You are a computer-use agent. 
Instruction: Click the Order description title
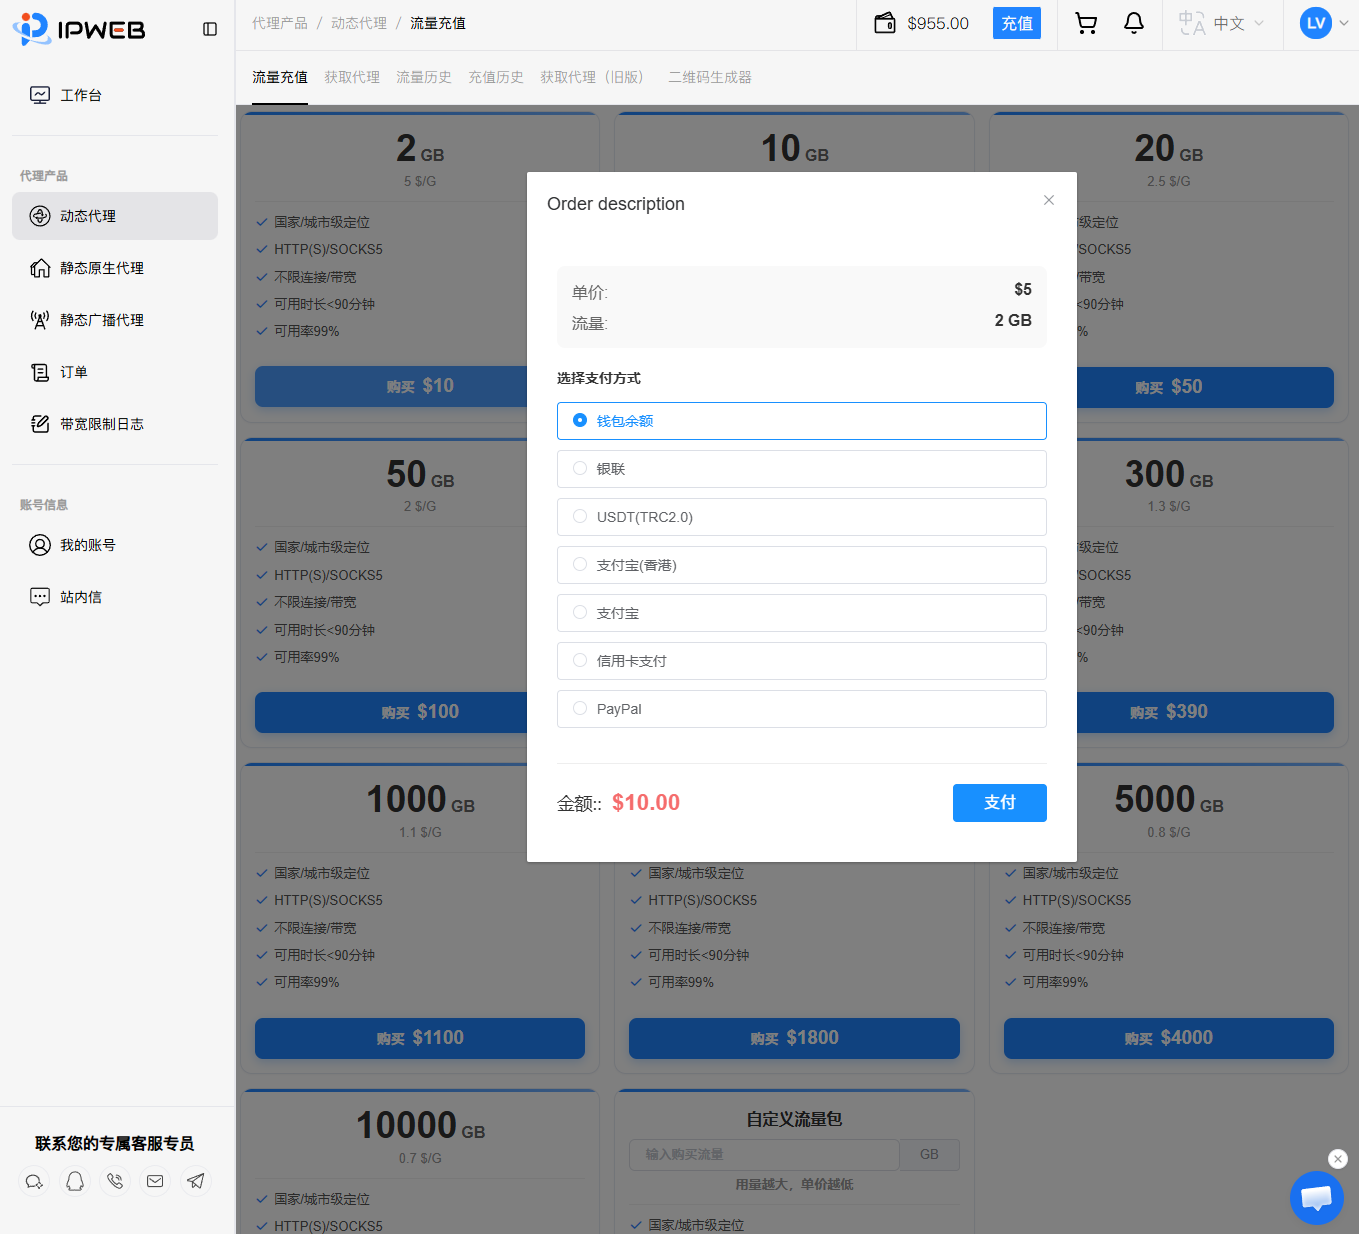616,204
